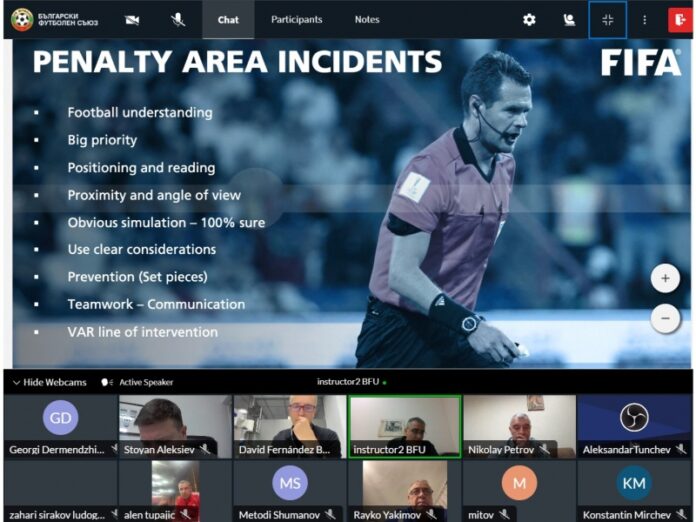This screenshot has height=522, width=696.
Task: Exit fullscreen with the collapse icon
Action: (608, 20)
